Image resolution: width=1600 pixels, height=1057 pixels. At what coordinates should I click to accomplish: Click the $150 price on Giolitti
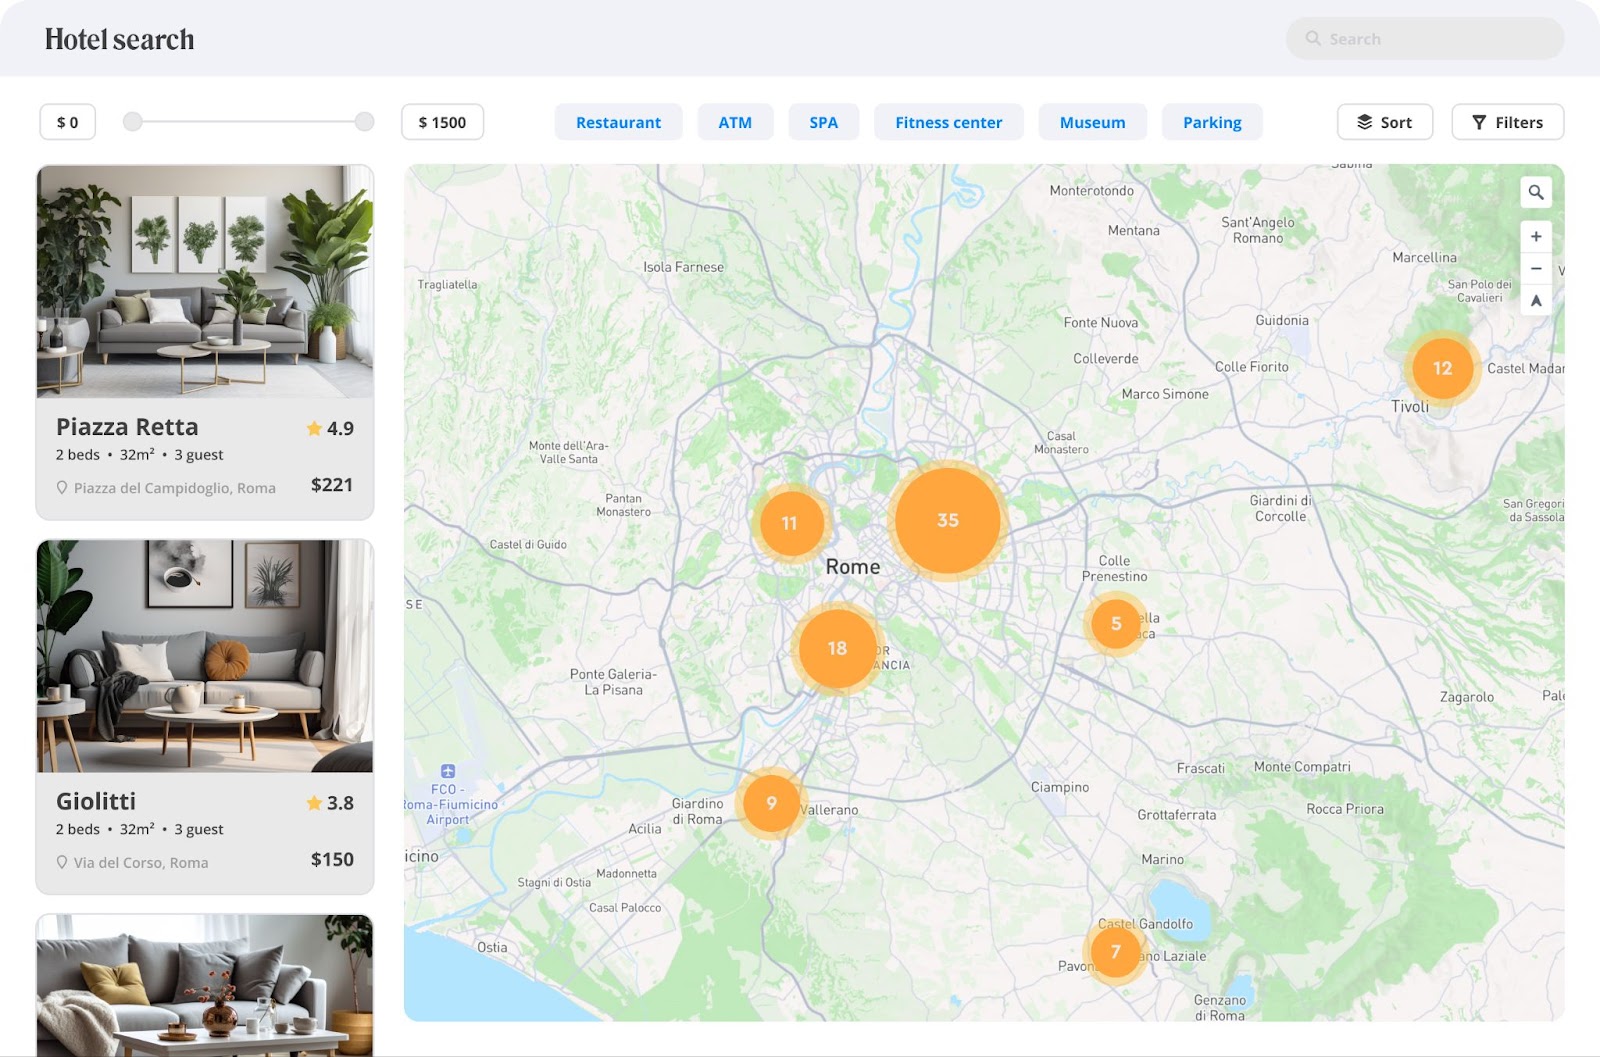click(x=332, y=860)
